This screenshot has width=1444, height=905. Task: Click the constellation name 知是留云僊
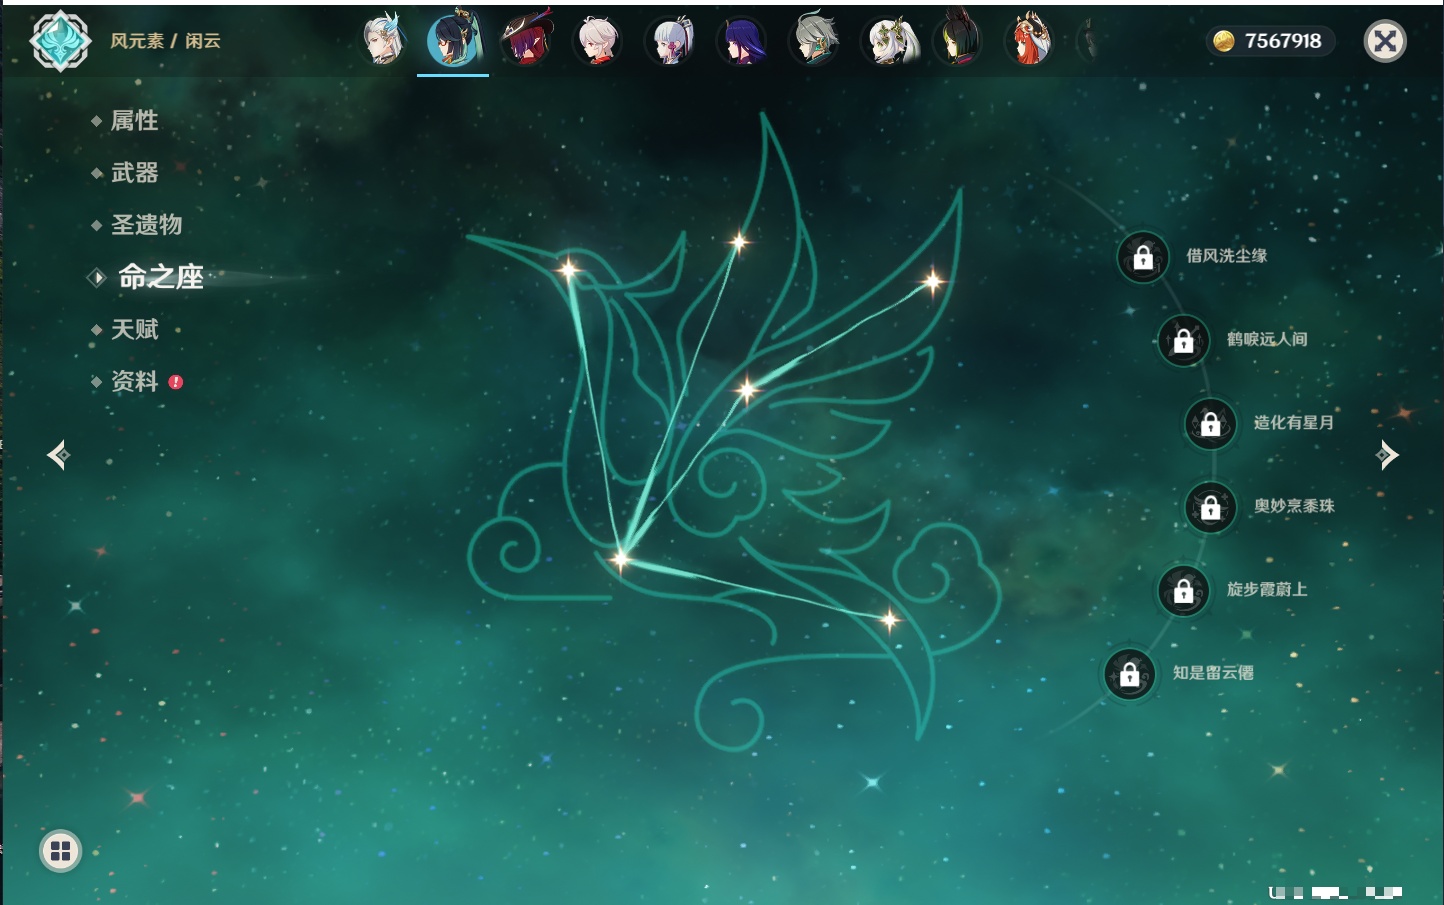[1213, 673]
